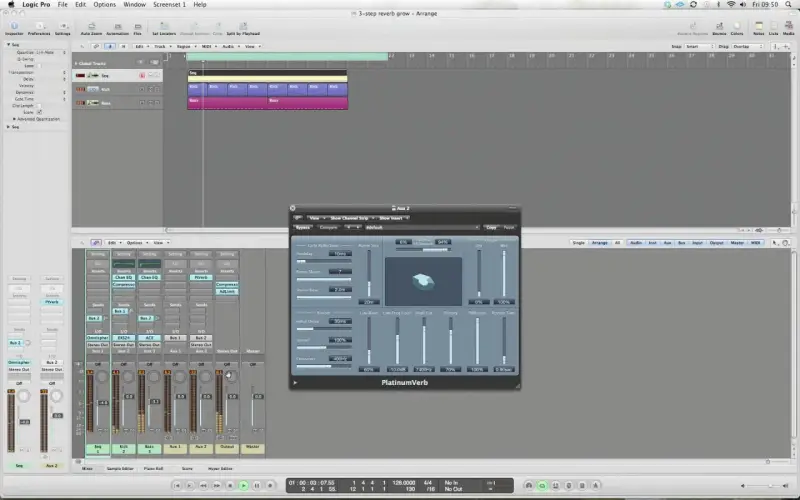Adjust the Predelay slider in PlatinumVerb
The image size is (800, 500).
pyautogui.click(x=323, y=261)
